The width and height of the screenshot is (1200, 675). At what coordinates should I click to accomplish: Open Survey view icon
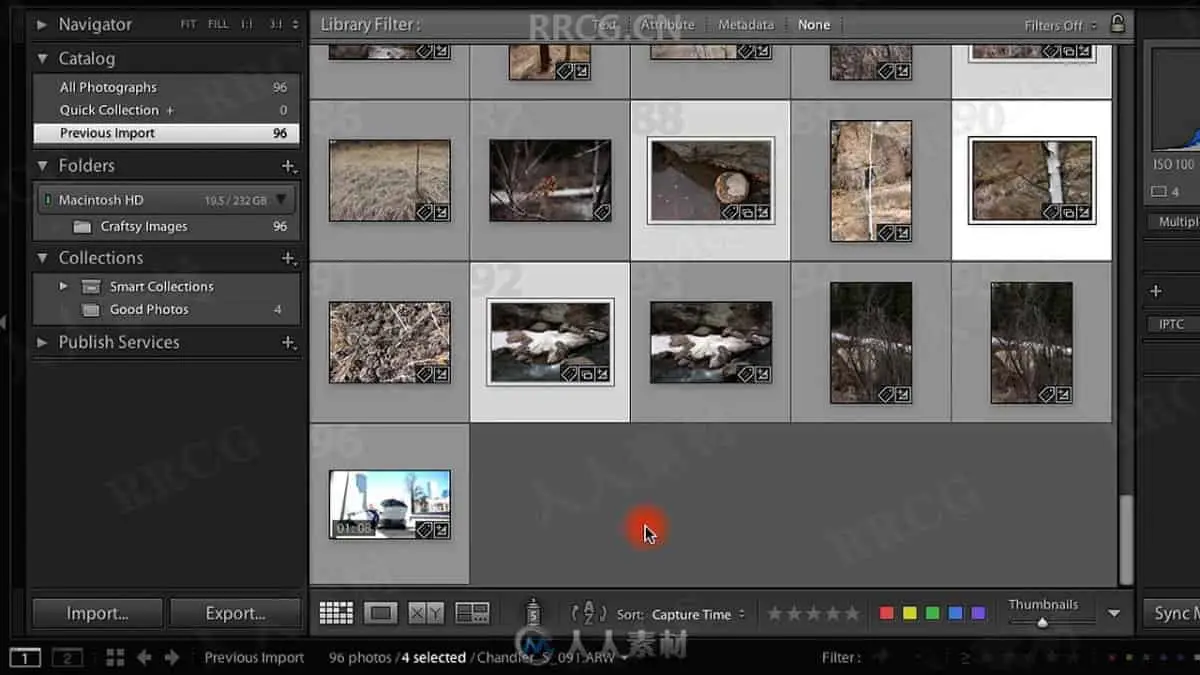click(472, 613)
